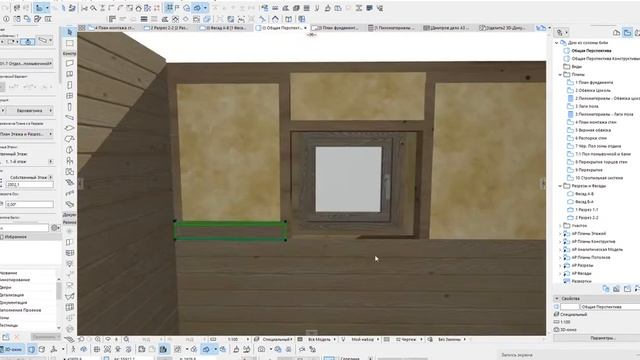
Task: Open 4 План монтажа стен in Navigator
Action: 596,122
